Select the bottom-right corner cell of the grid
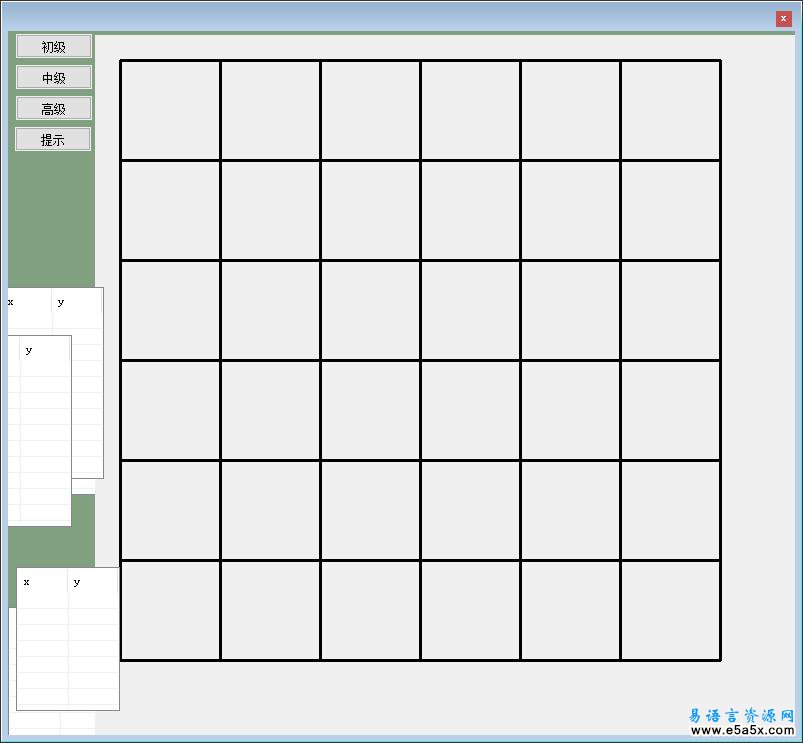This screenshot has width=803, height=743. [x=670, y=610]
